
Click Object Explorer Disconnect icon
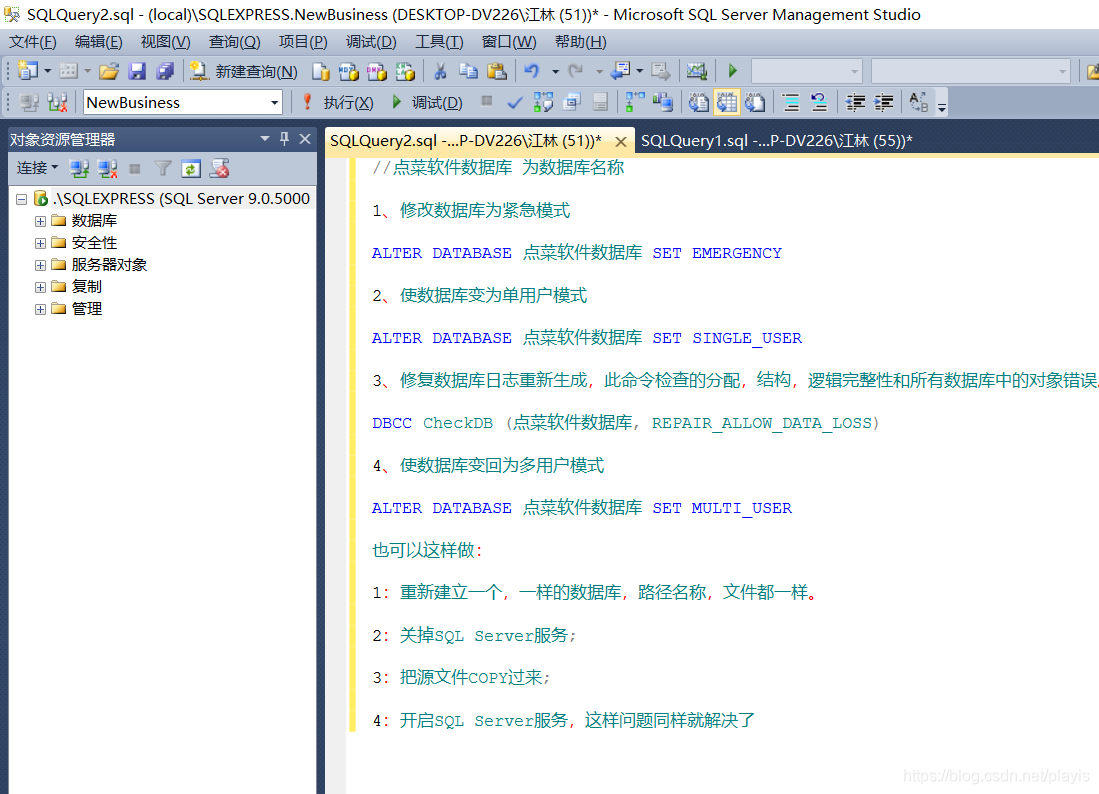[x=107, y=168]
